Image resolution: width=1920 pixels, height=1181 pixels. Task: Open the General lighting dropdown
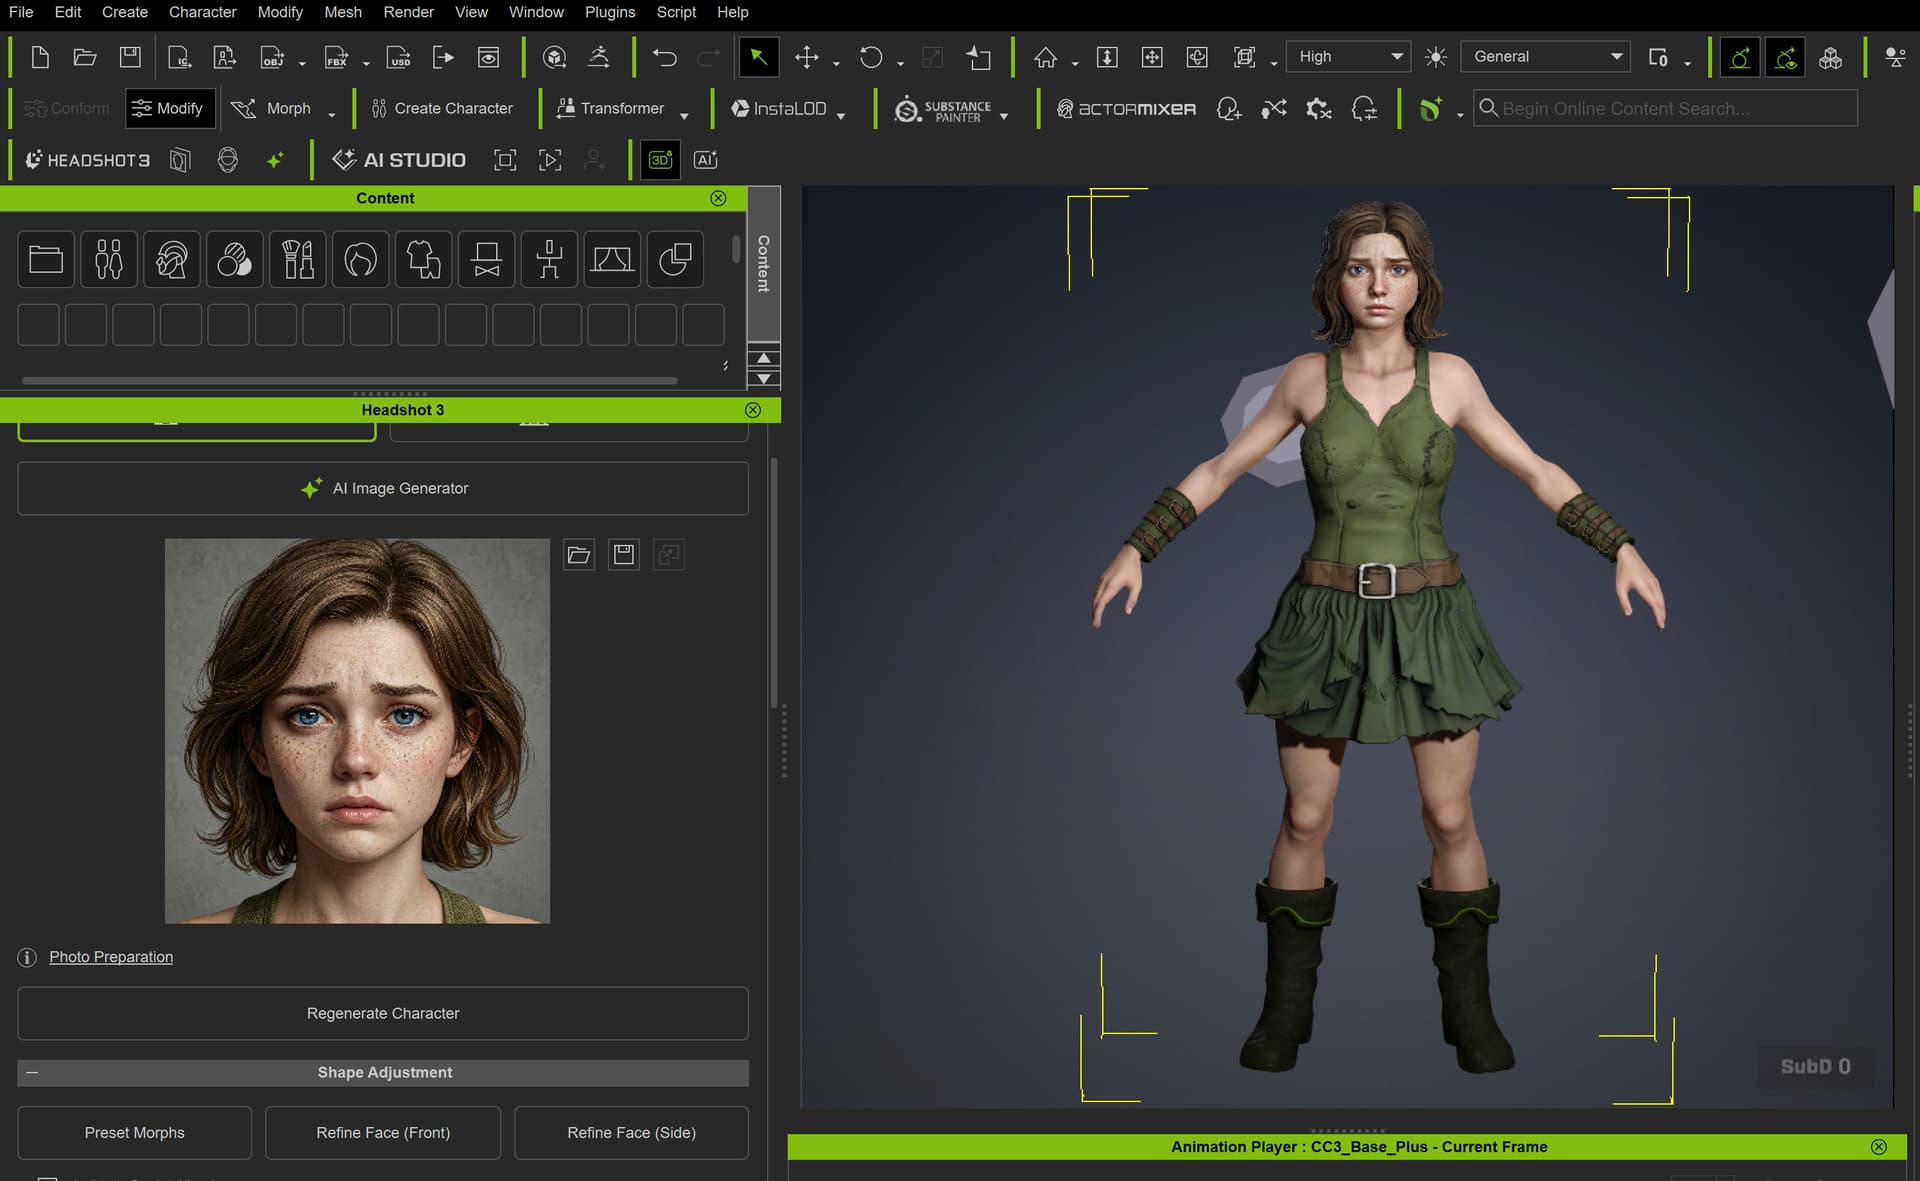[1545, 57]
